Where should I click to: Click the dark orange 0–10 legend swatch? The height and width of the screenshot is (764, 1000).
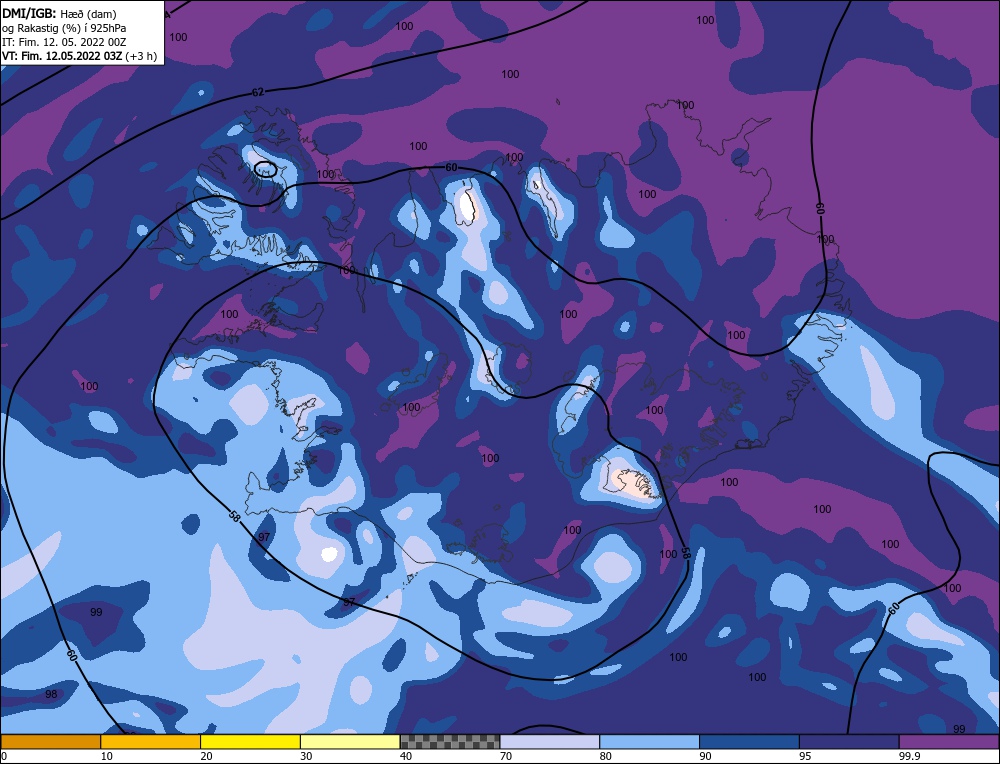(51, 742)
